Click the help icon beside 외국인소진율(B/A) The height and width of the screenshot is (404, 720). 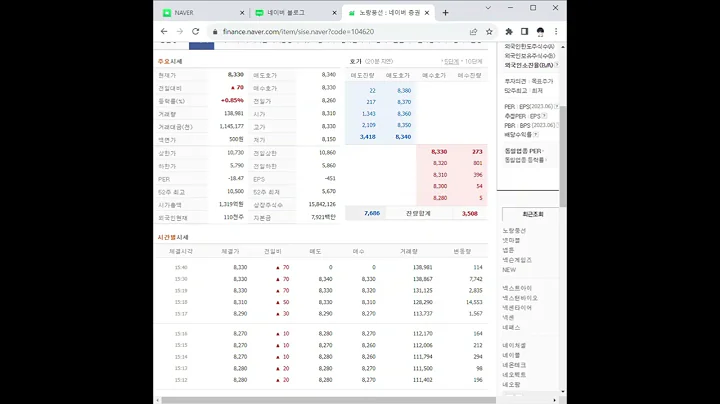[x=557, y=65]
